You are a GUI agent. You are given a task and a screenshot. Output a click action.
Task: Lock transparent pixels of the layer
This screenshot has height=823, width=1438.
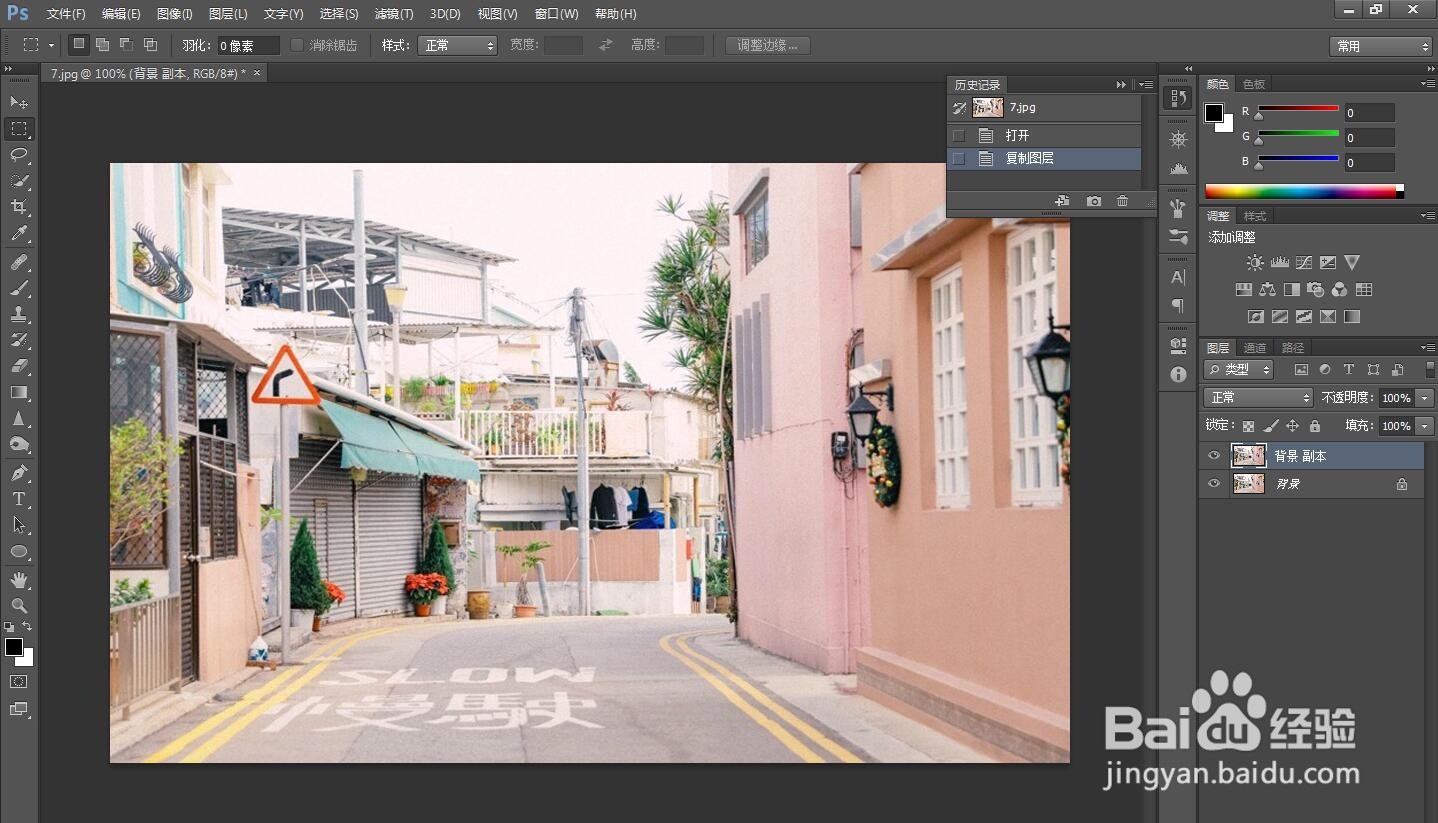coord(1248,426)
